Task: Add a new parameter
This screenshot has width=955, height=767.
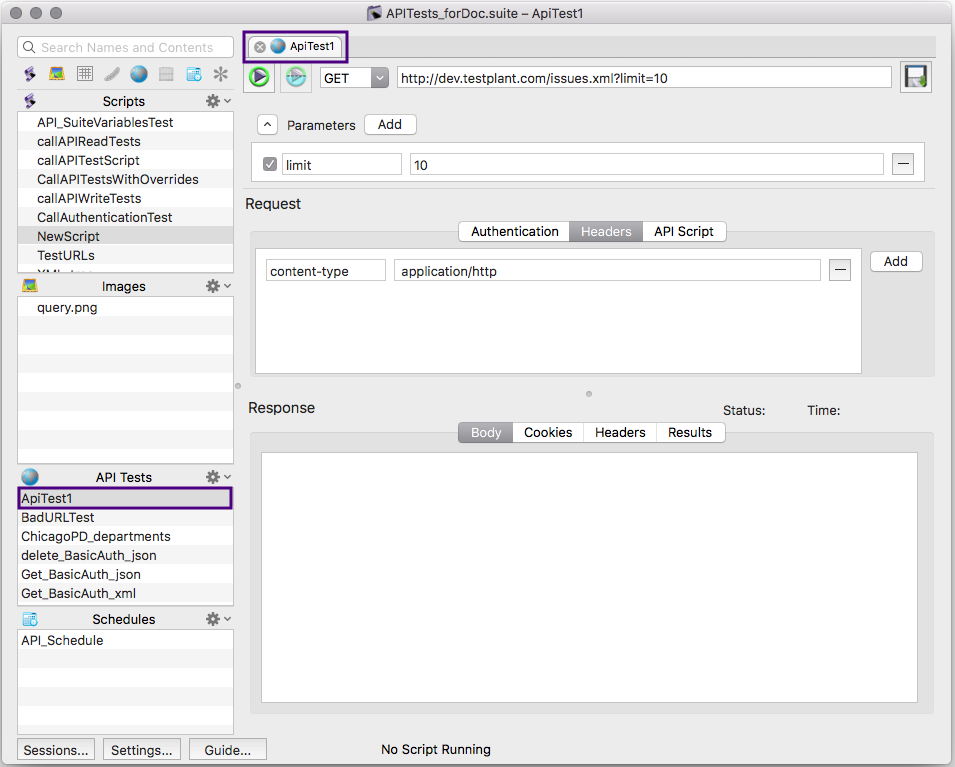Action: [390, 124]
